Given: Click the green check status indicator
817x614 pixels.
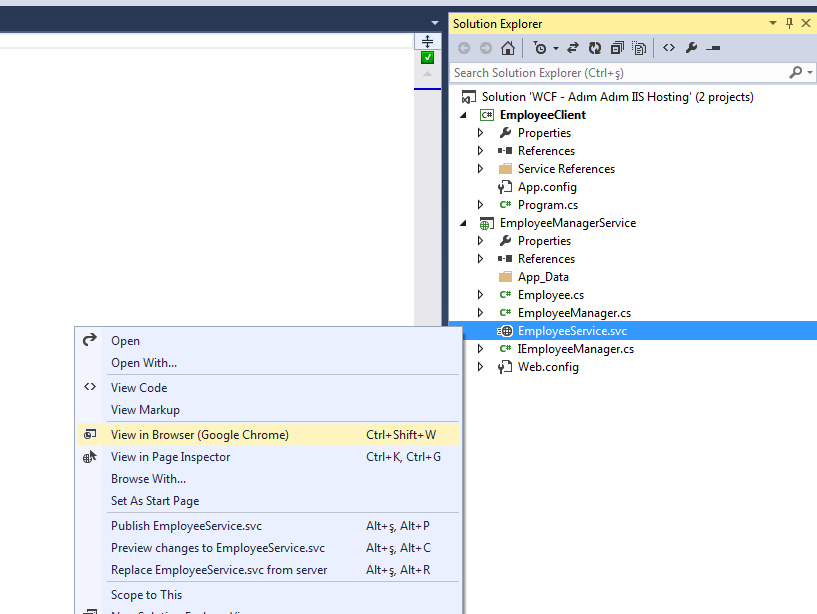Looking at the screenshot, I should [427, 57].
